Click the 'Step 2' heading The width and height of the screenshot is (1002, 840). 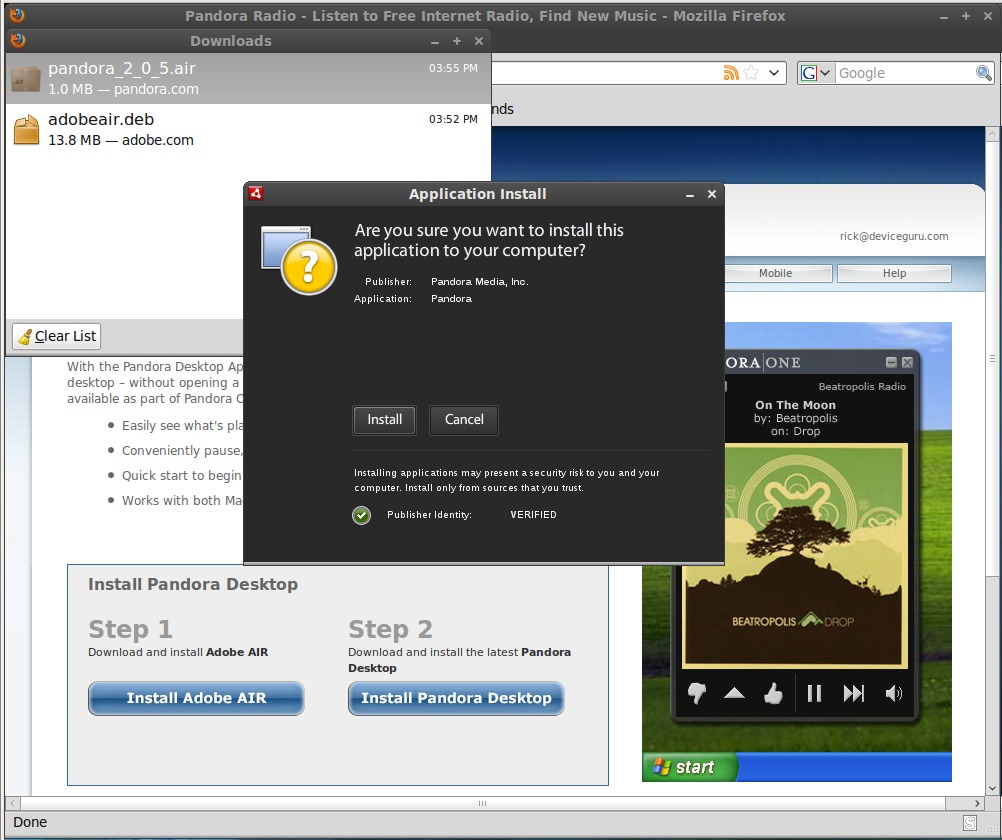390,629
